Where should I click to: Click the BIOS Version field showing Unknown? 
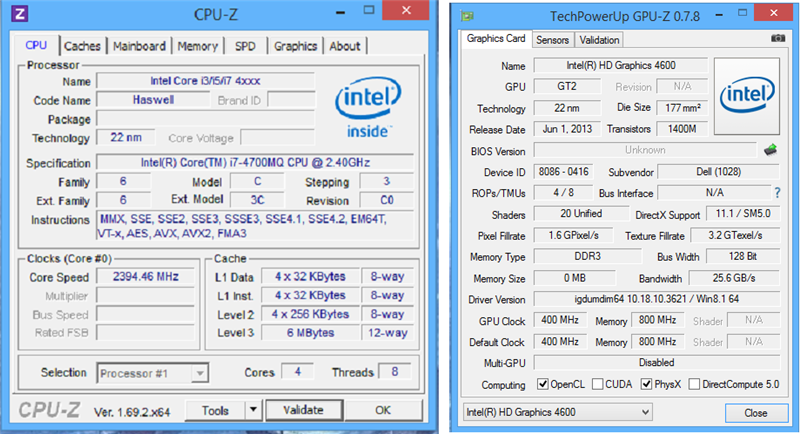tap(645, 150)
